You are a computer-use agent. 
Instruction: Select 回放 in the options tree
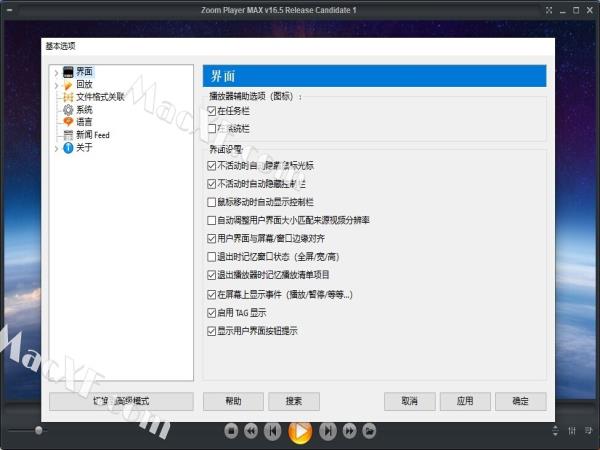click(84, 84)
